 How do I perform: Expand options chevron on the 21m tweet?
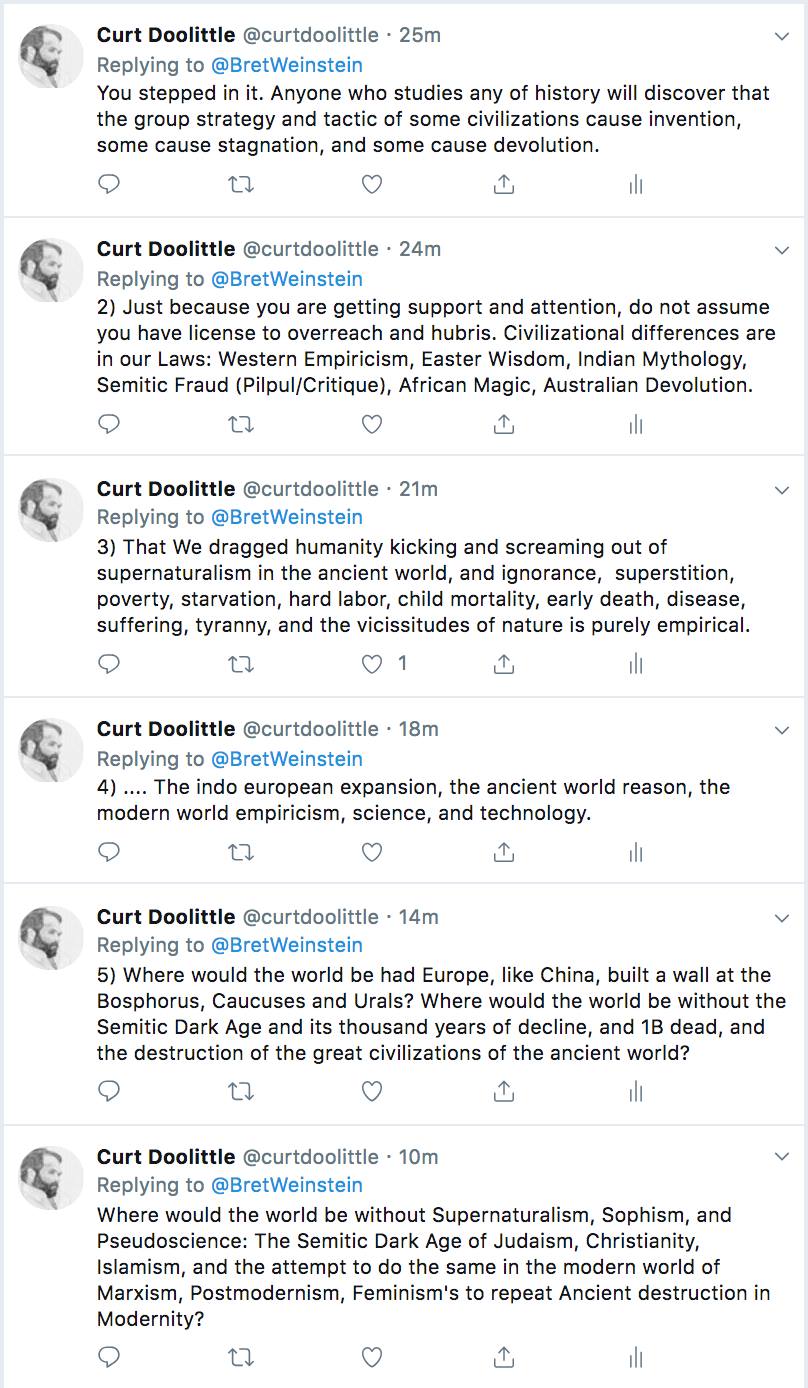pos(783,490)
